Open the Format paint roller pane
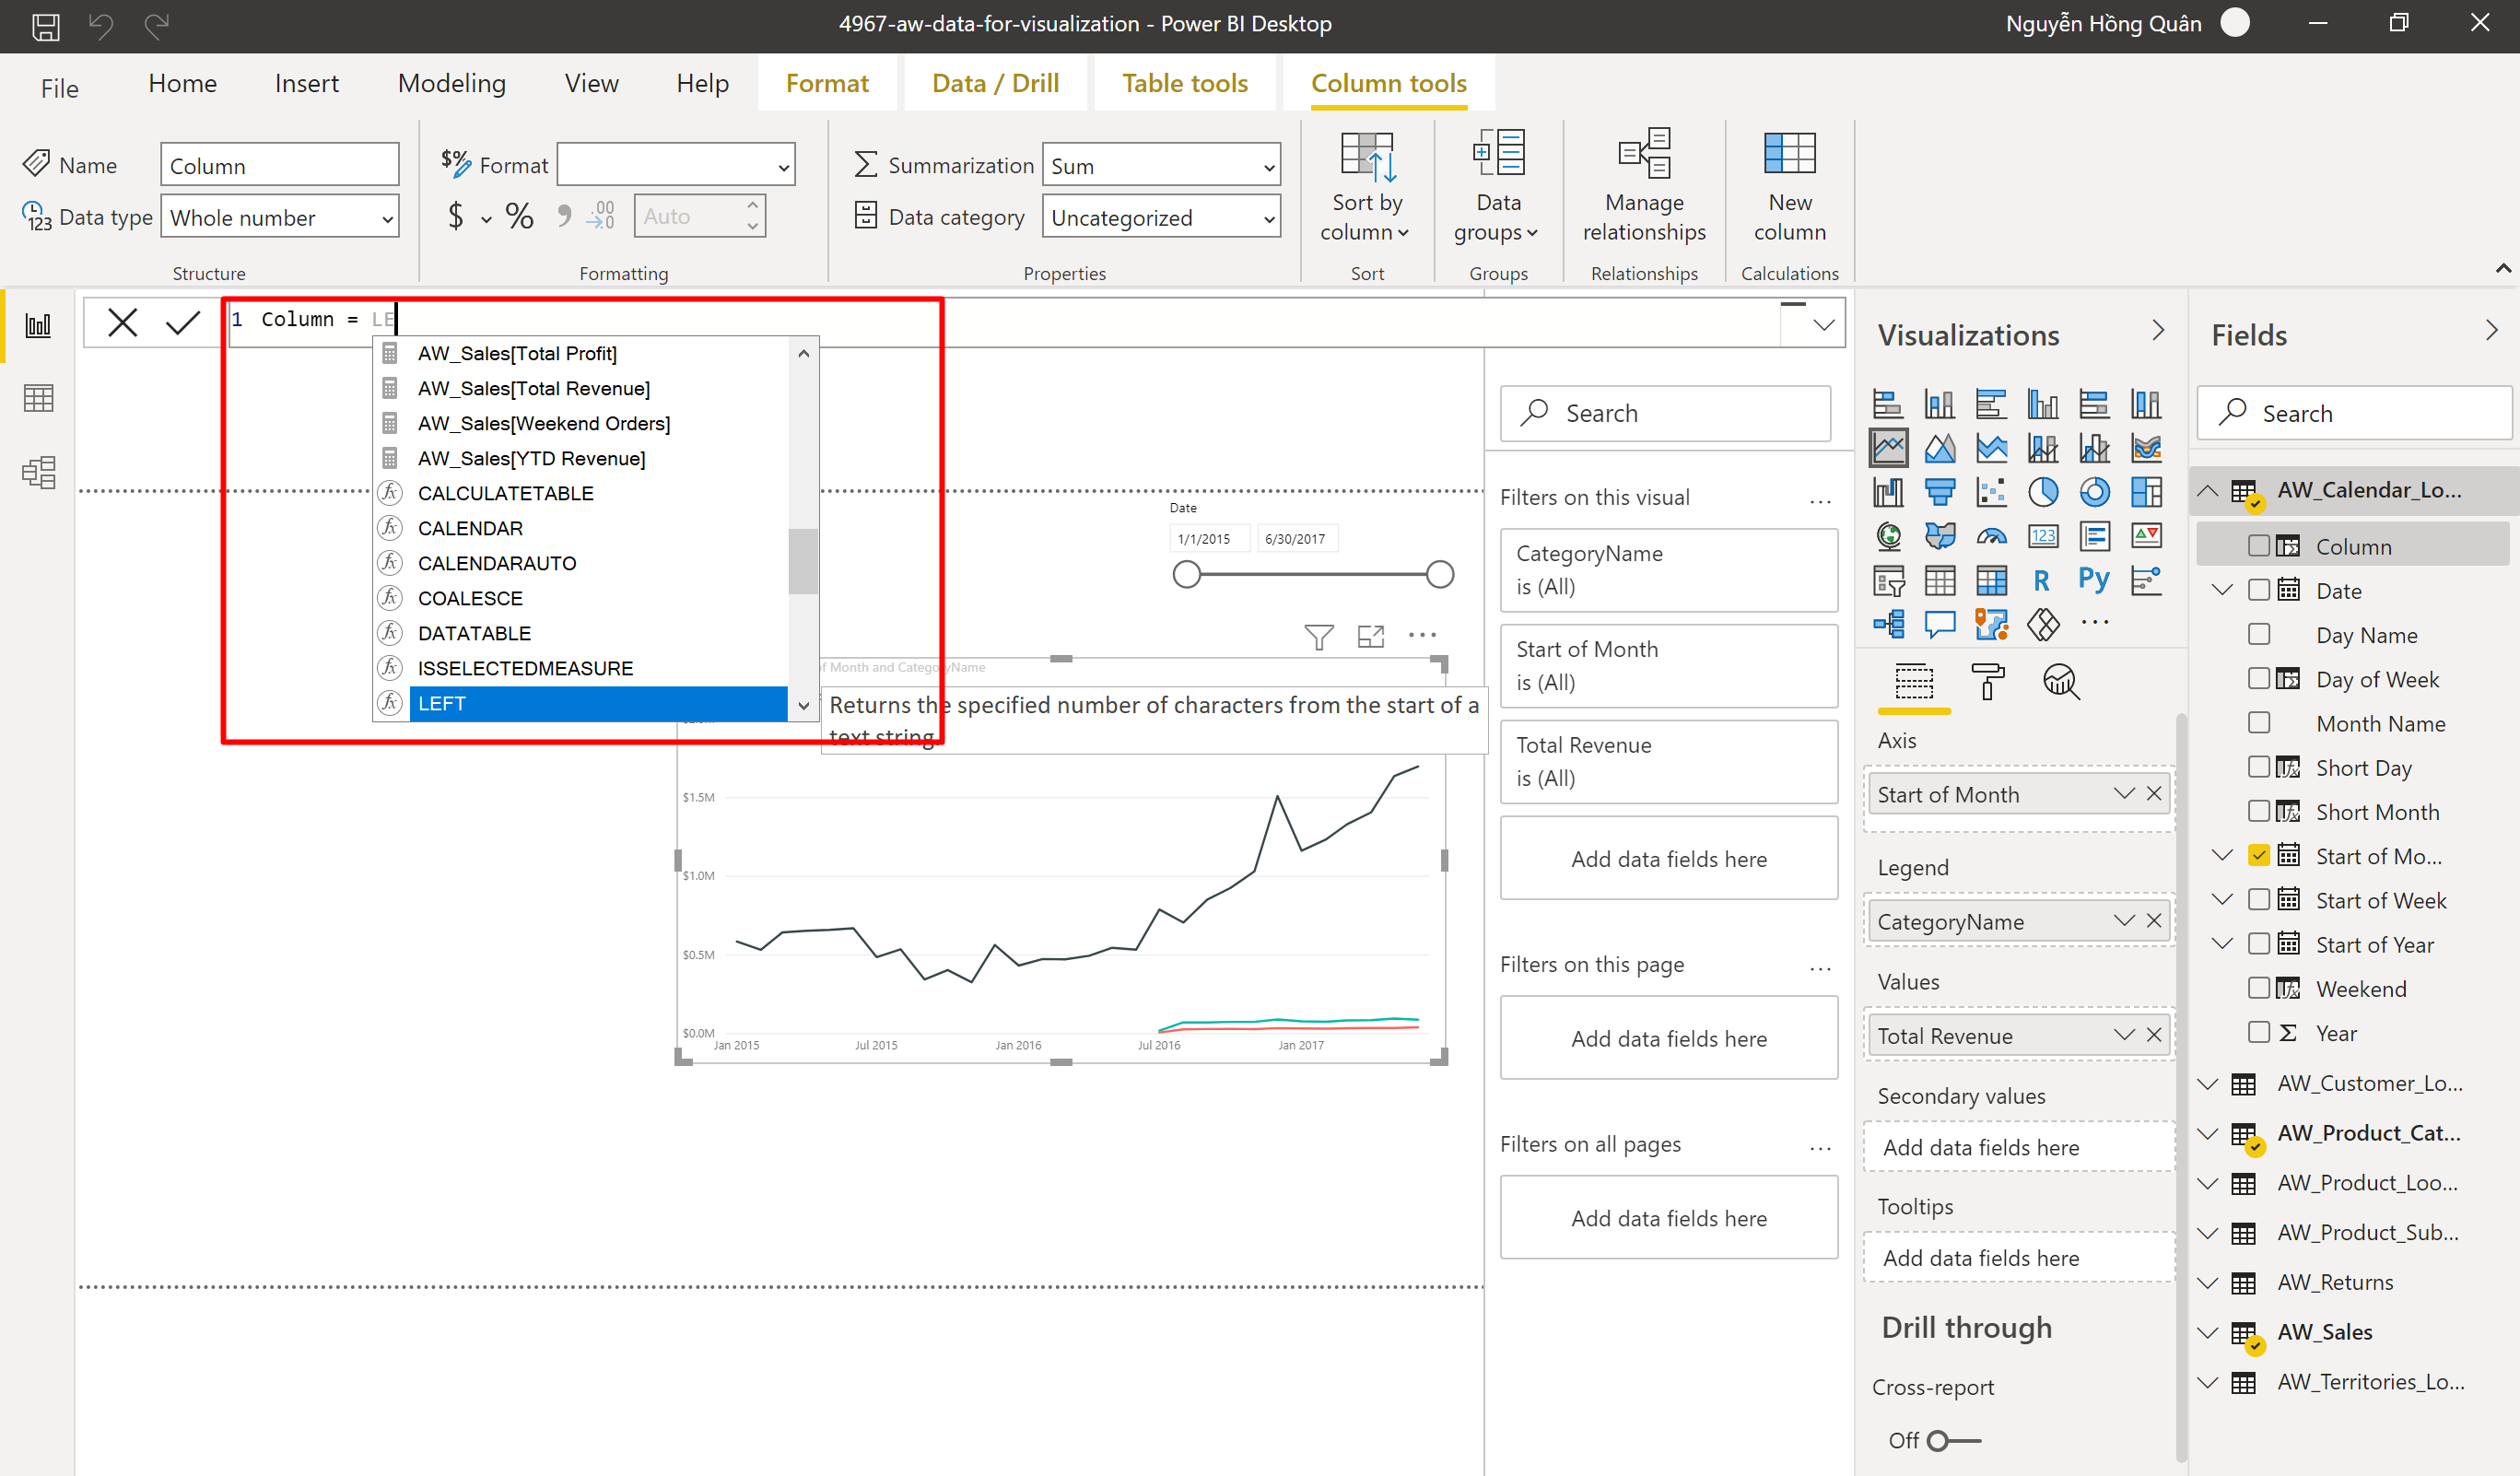This screenshot has width=2520, height=1476. pyautogui.click(x=1987, y=682)
